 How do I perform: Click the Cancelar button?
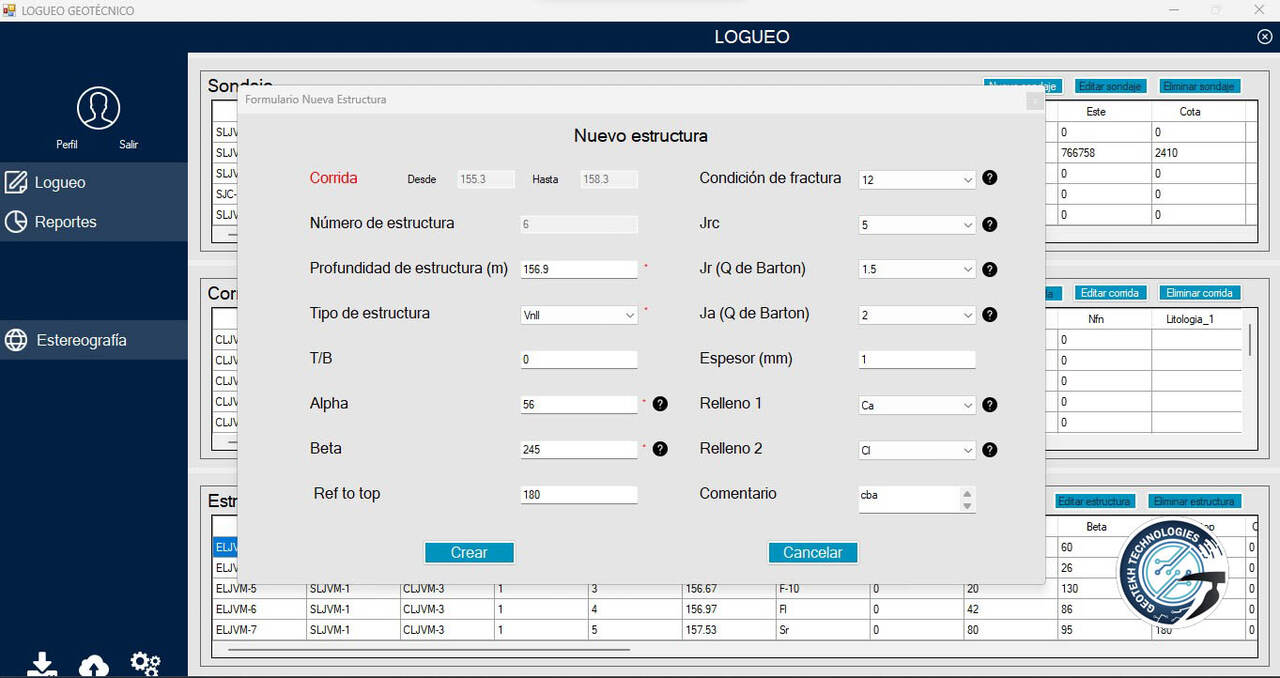pyautogui.click(x=812, y=552)
